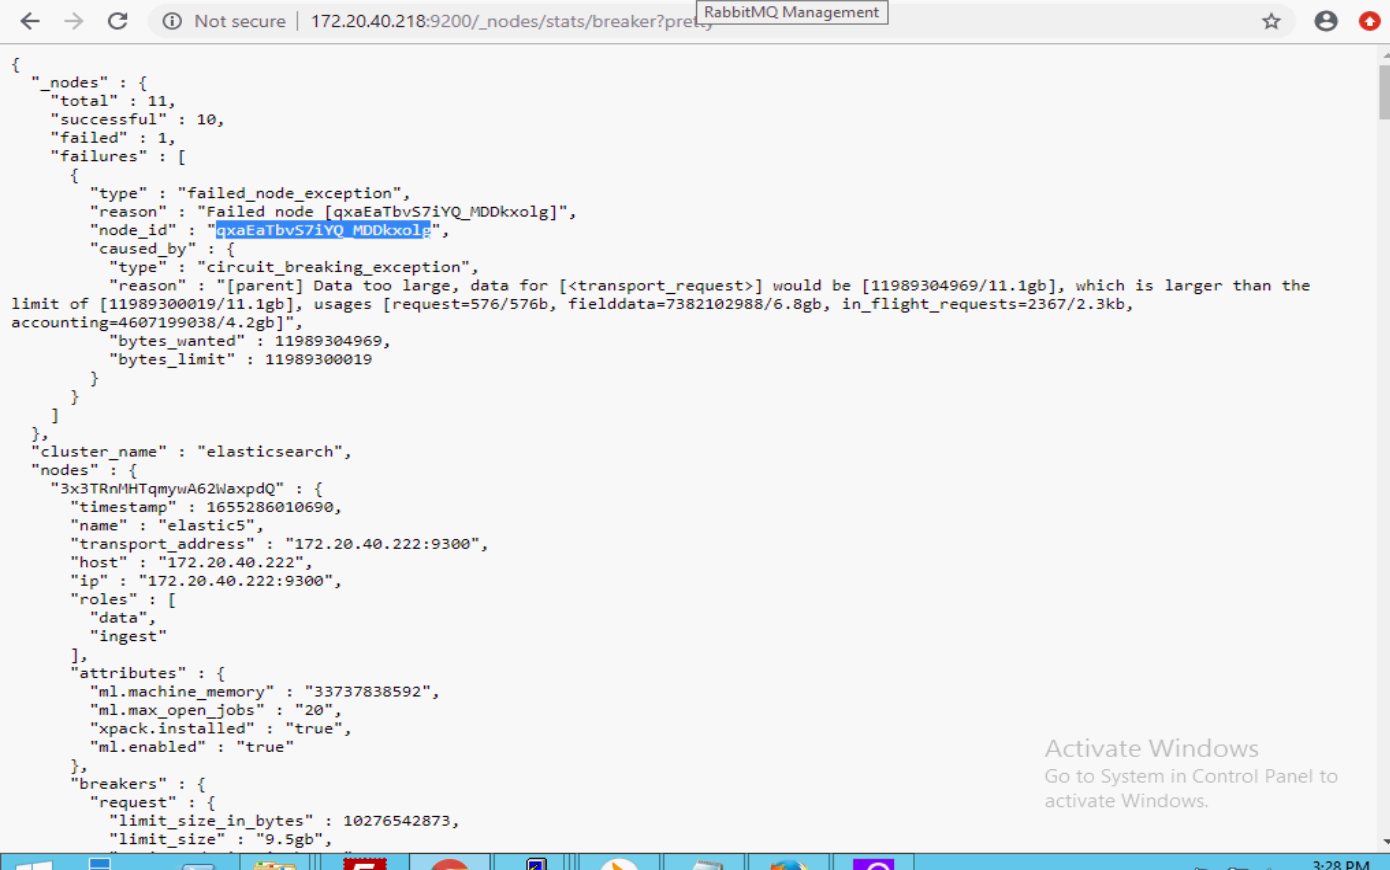Click the "ml.max_open_jobs" : "20" line

pos(216,711)
